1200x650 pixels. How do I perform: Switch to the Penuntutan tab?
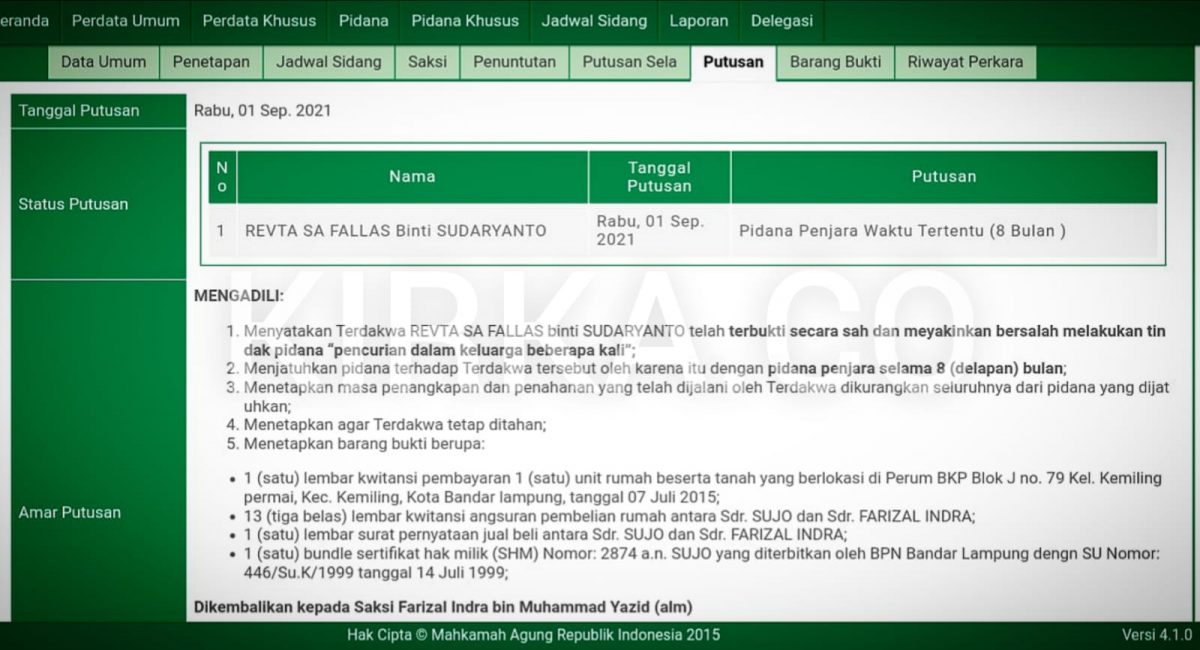514,62
